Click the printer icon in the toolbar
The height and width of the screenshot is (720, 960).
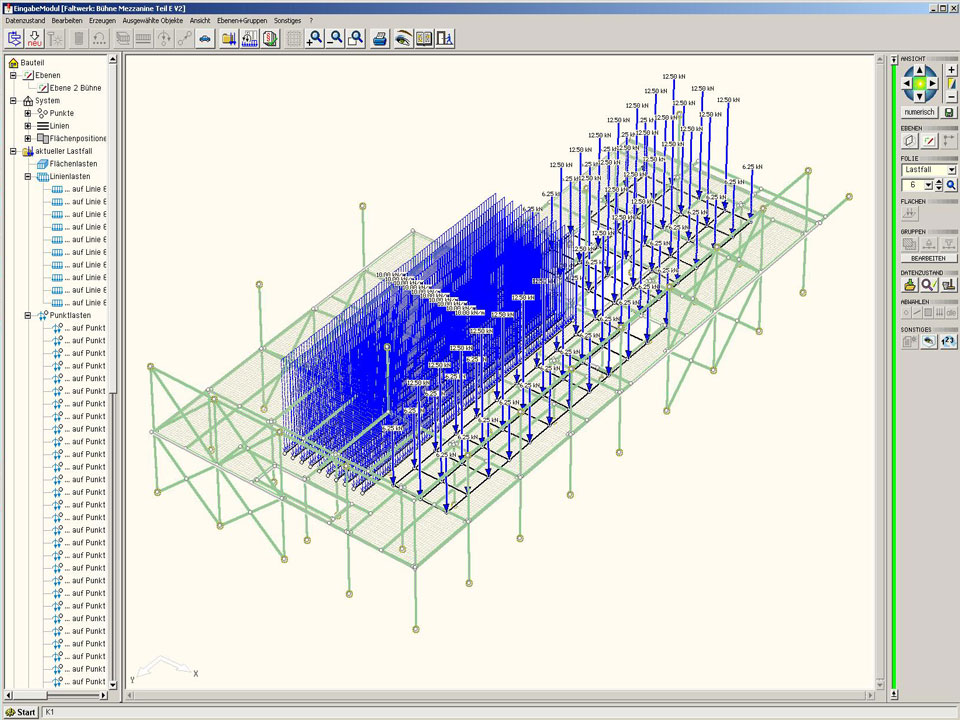[x=380, y=39]
